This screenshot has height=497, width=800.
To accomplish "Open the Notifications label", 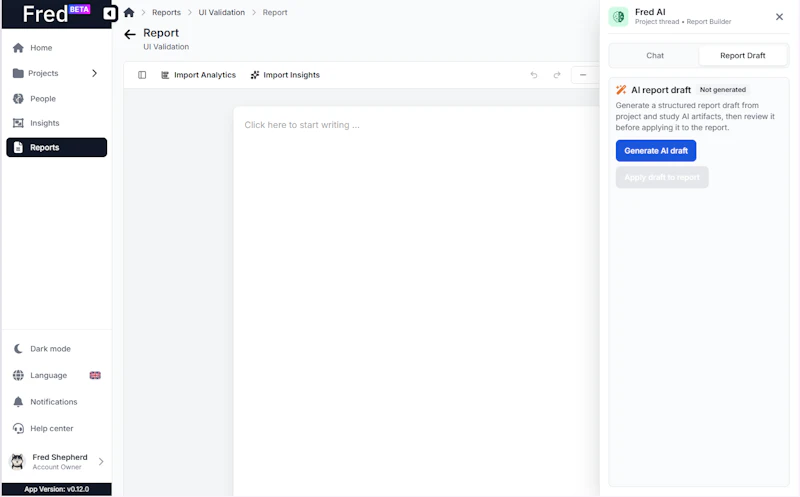I will [x=54, y=402].
